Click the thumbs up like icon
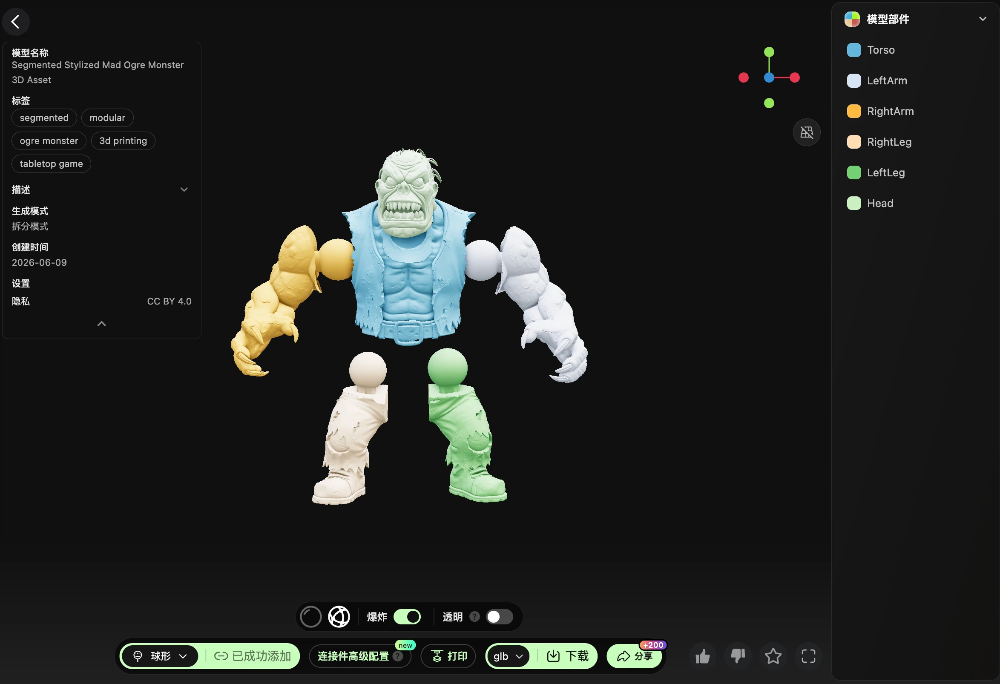 click(x=703, y=656)
